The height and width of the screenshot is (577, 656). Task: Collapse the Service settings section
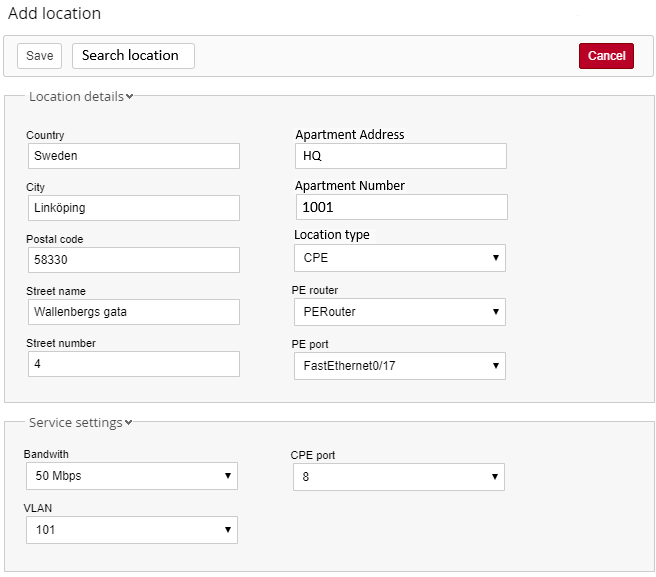80,423
